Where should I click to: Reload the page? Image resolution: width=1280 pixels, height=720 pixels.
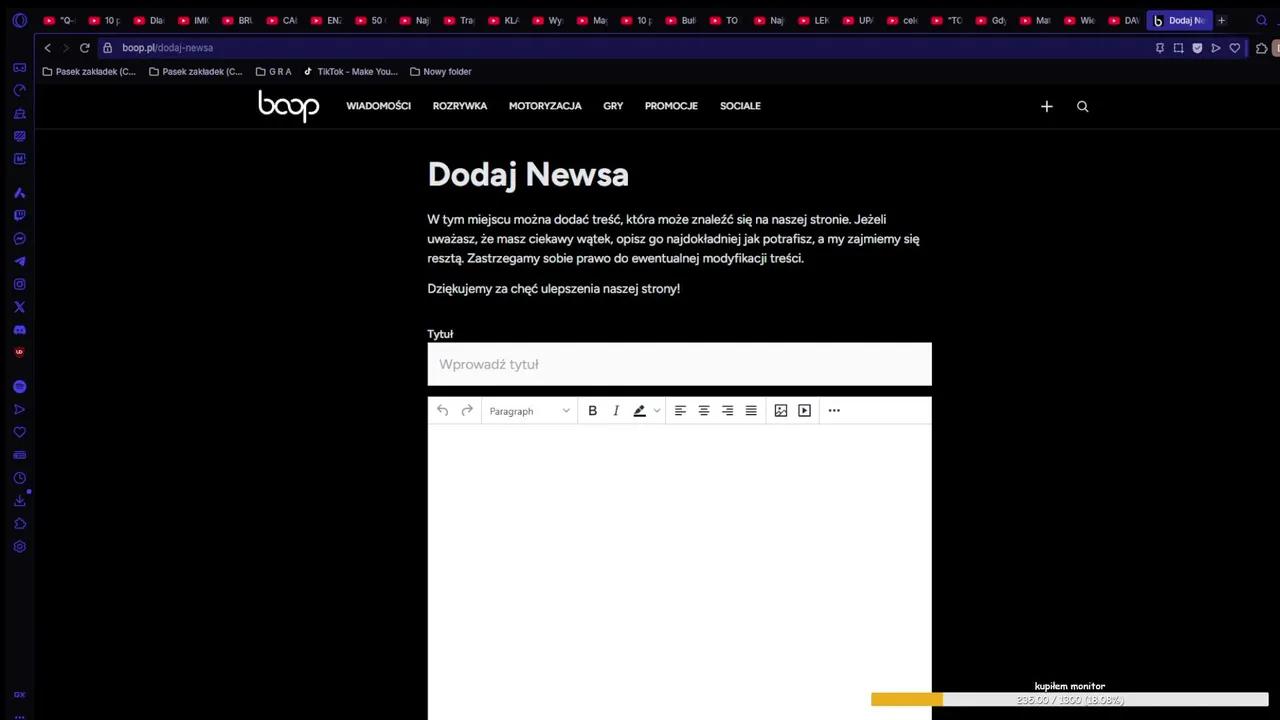coord(84,48)
